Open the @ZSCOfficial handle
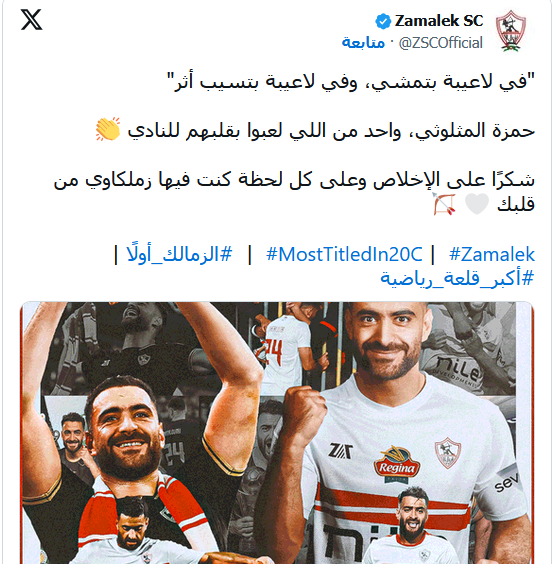 tap(441, 43)
